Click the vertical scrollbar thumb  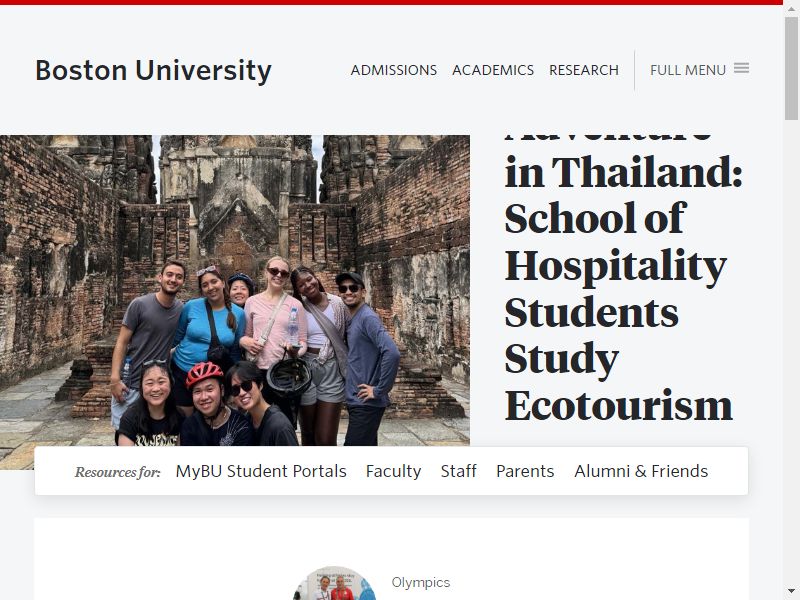(x=791, y=68)
